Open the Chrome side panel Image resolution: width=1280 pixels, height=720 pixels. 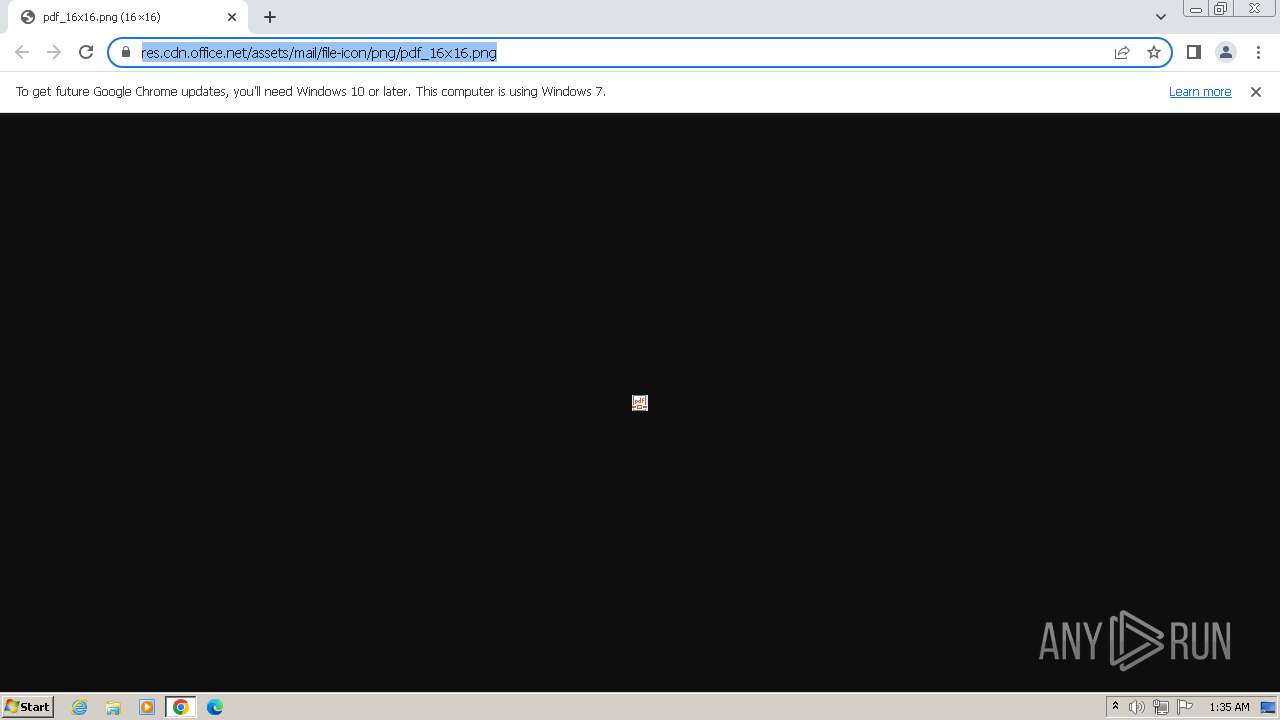pyautogui.click(x=1194, y=52)
